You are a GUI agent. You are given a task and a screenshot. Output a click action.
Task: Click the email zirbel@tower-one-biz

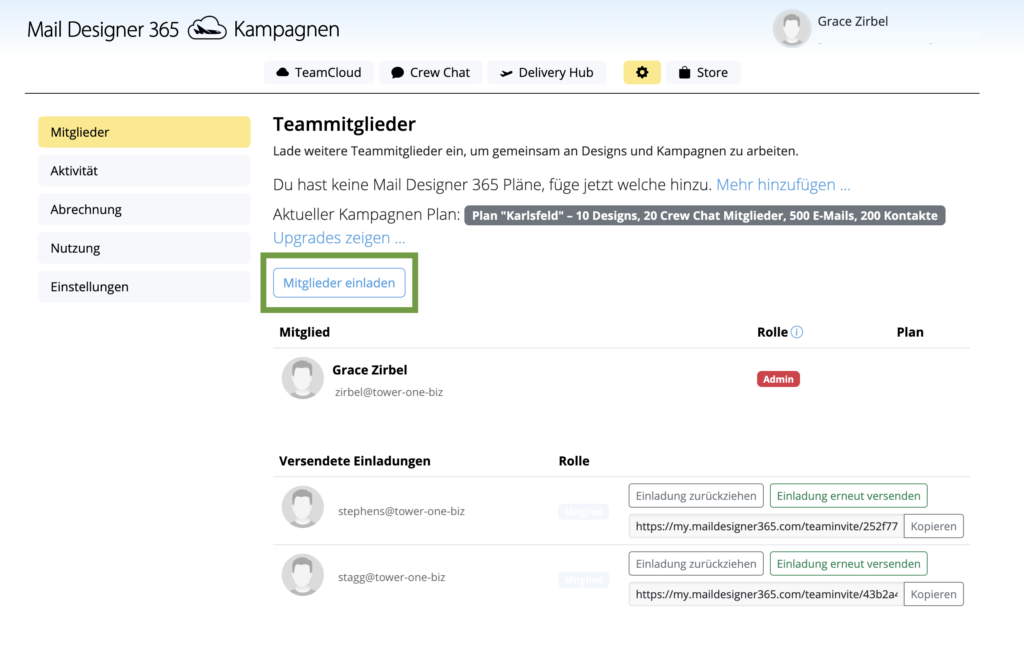click(389, 392)
